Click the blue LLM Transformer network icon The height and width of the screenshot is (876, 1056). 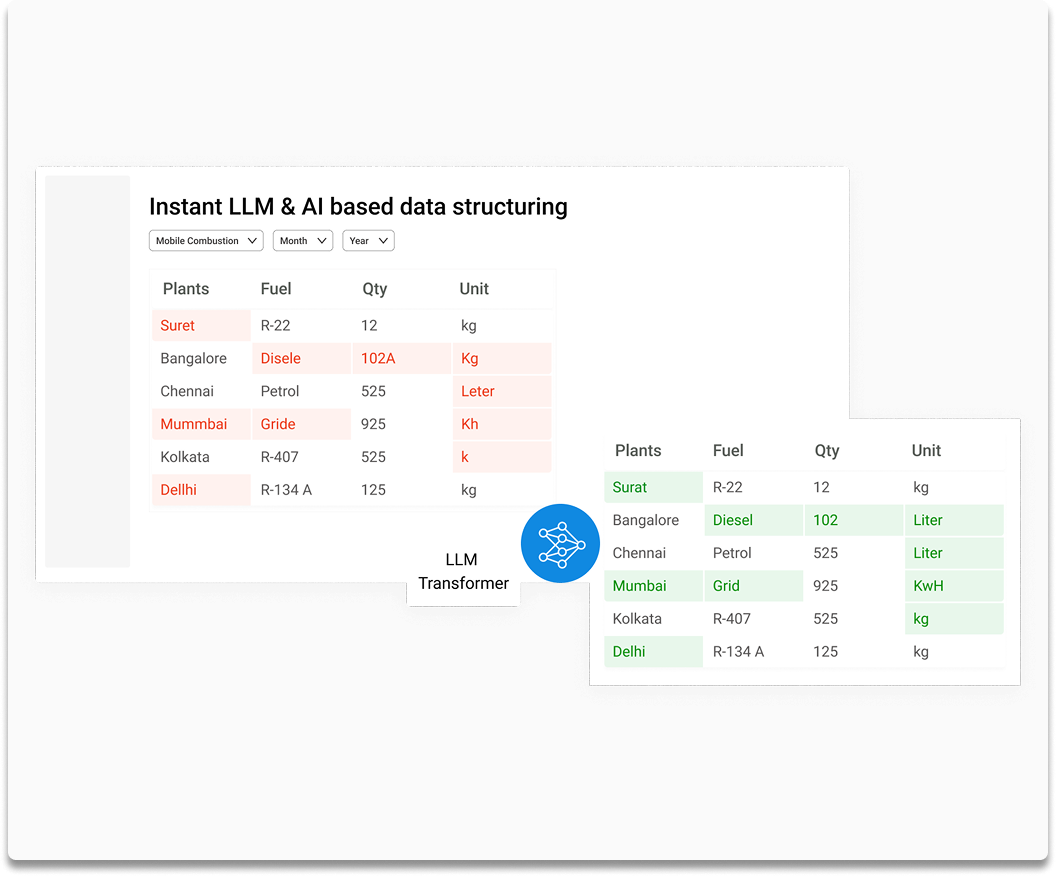560,542
